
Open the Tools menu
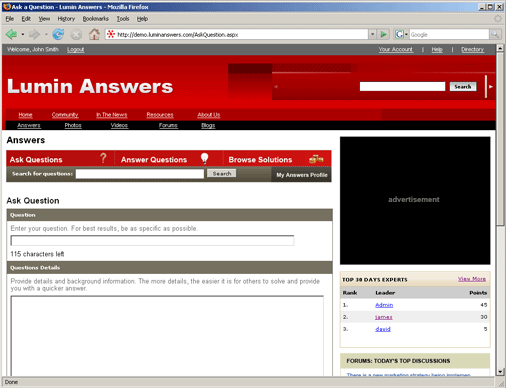[x=123, y=19]
